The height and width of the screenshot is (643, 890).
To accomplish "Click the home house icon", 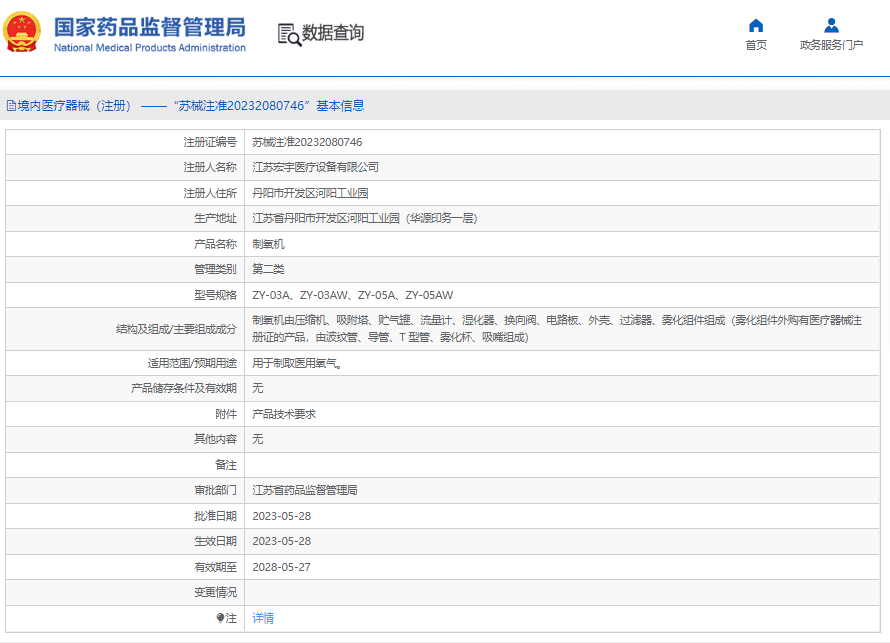I will pyautogui.click(x=756, y=25).
